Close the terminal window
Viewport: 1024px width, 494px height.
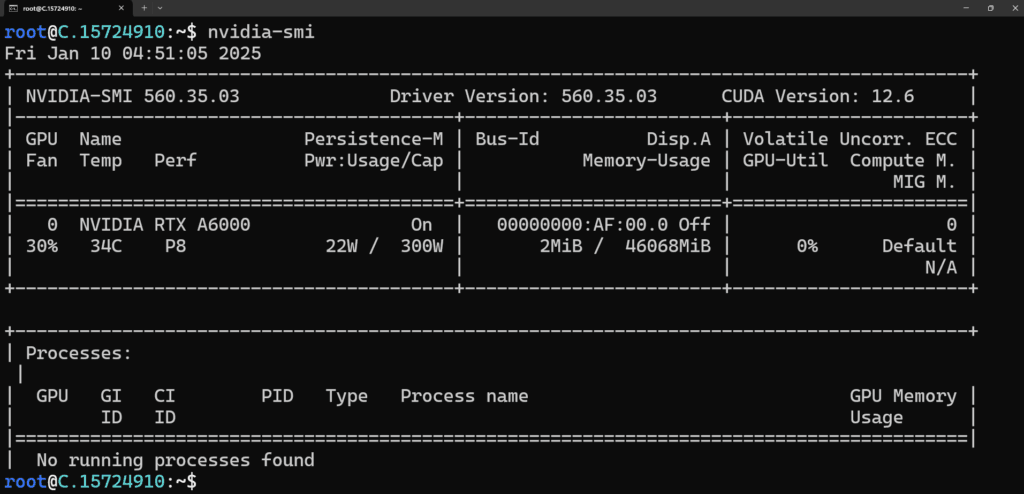(x=1012, y=8)
